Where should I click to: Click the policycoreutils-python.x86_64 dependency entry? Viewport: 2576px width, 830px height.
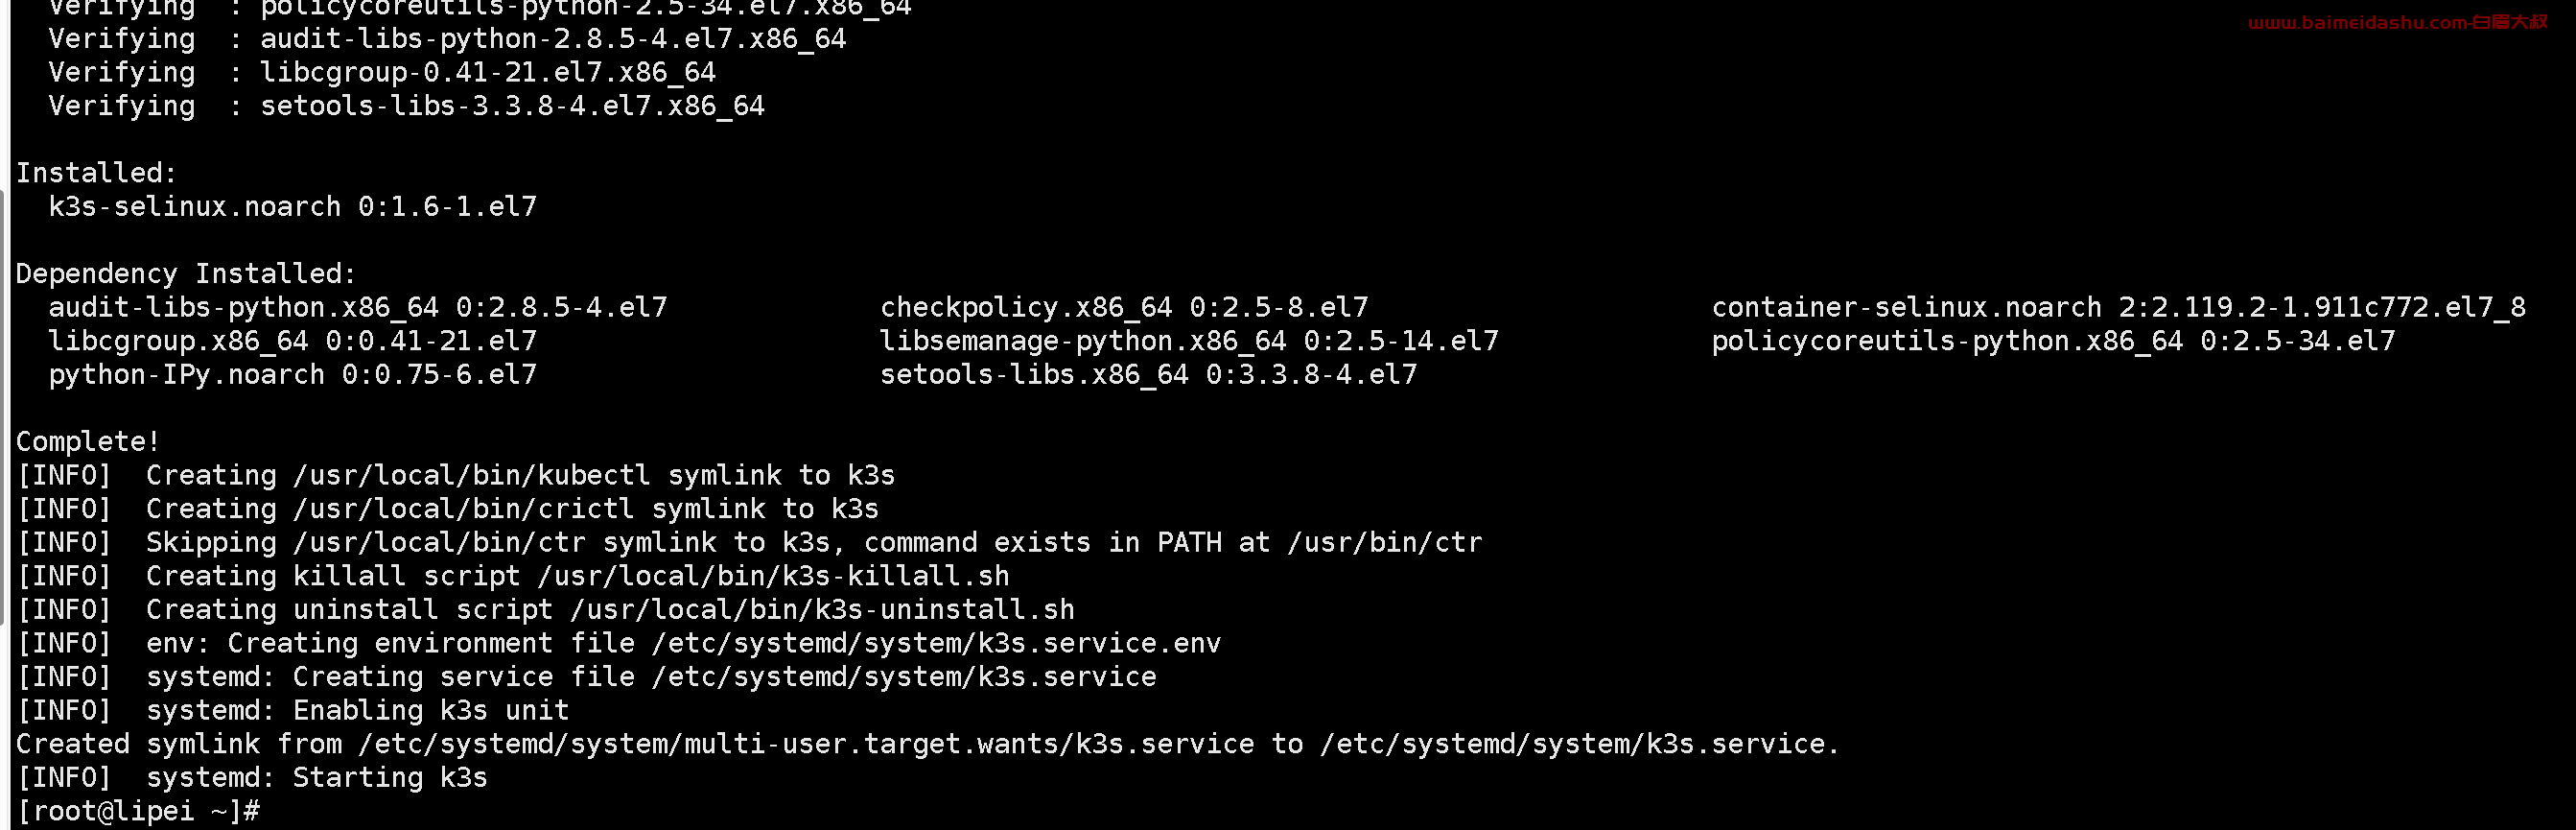pos(2052,341)
